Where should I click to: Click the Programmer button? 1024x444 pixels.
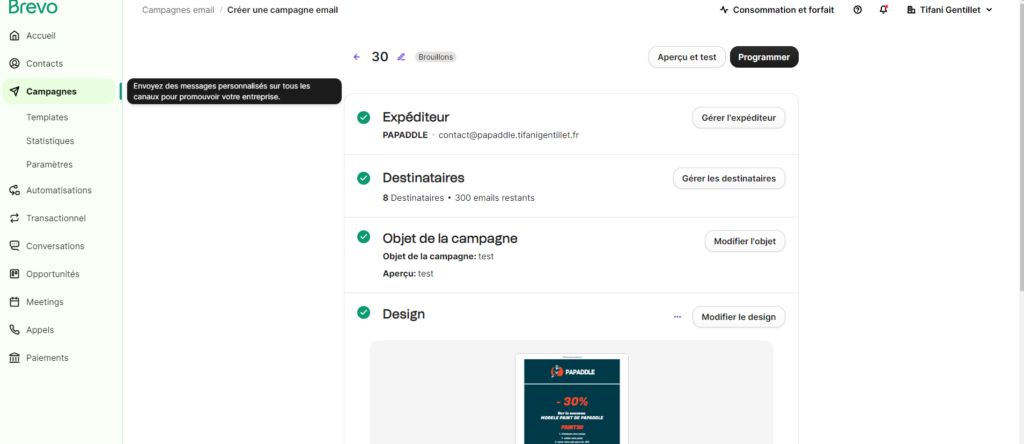(764, 57)
